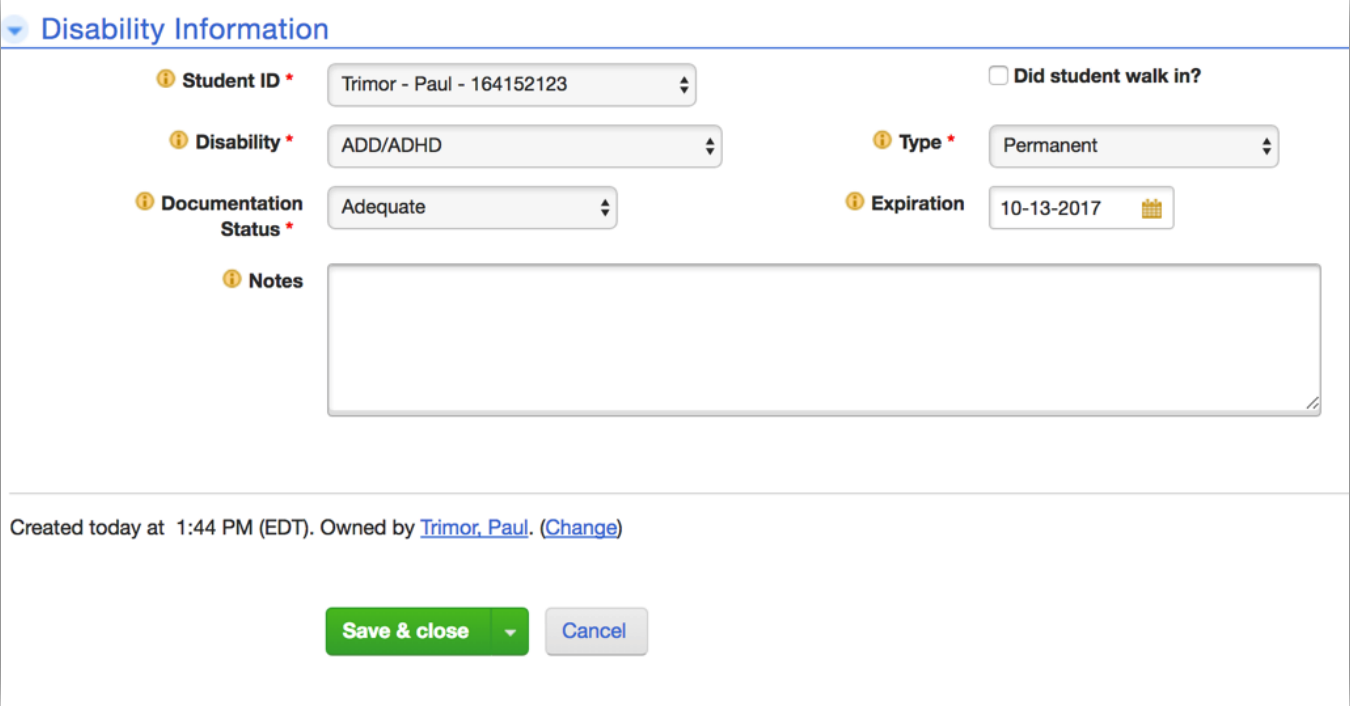Click the info icon beside Documentation Status

(x=145, y=202)
